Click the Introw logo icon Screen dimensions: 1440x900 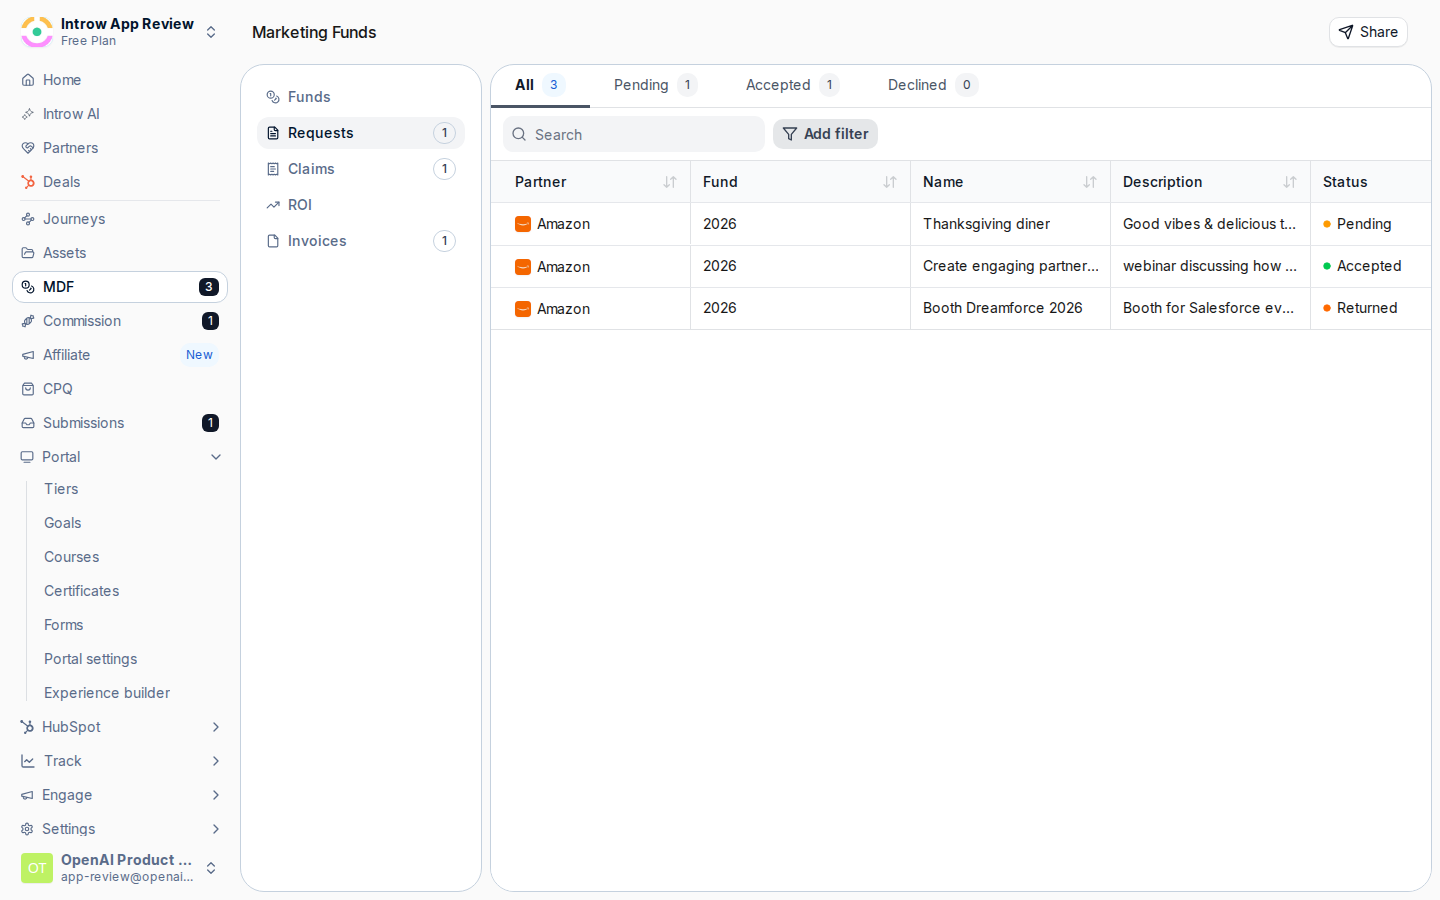point(37,32)
